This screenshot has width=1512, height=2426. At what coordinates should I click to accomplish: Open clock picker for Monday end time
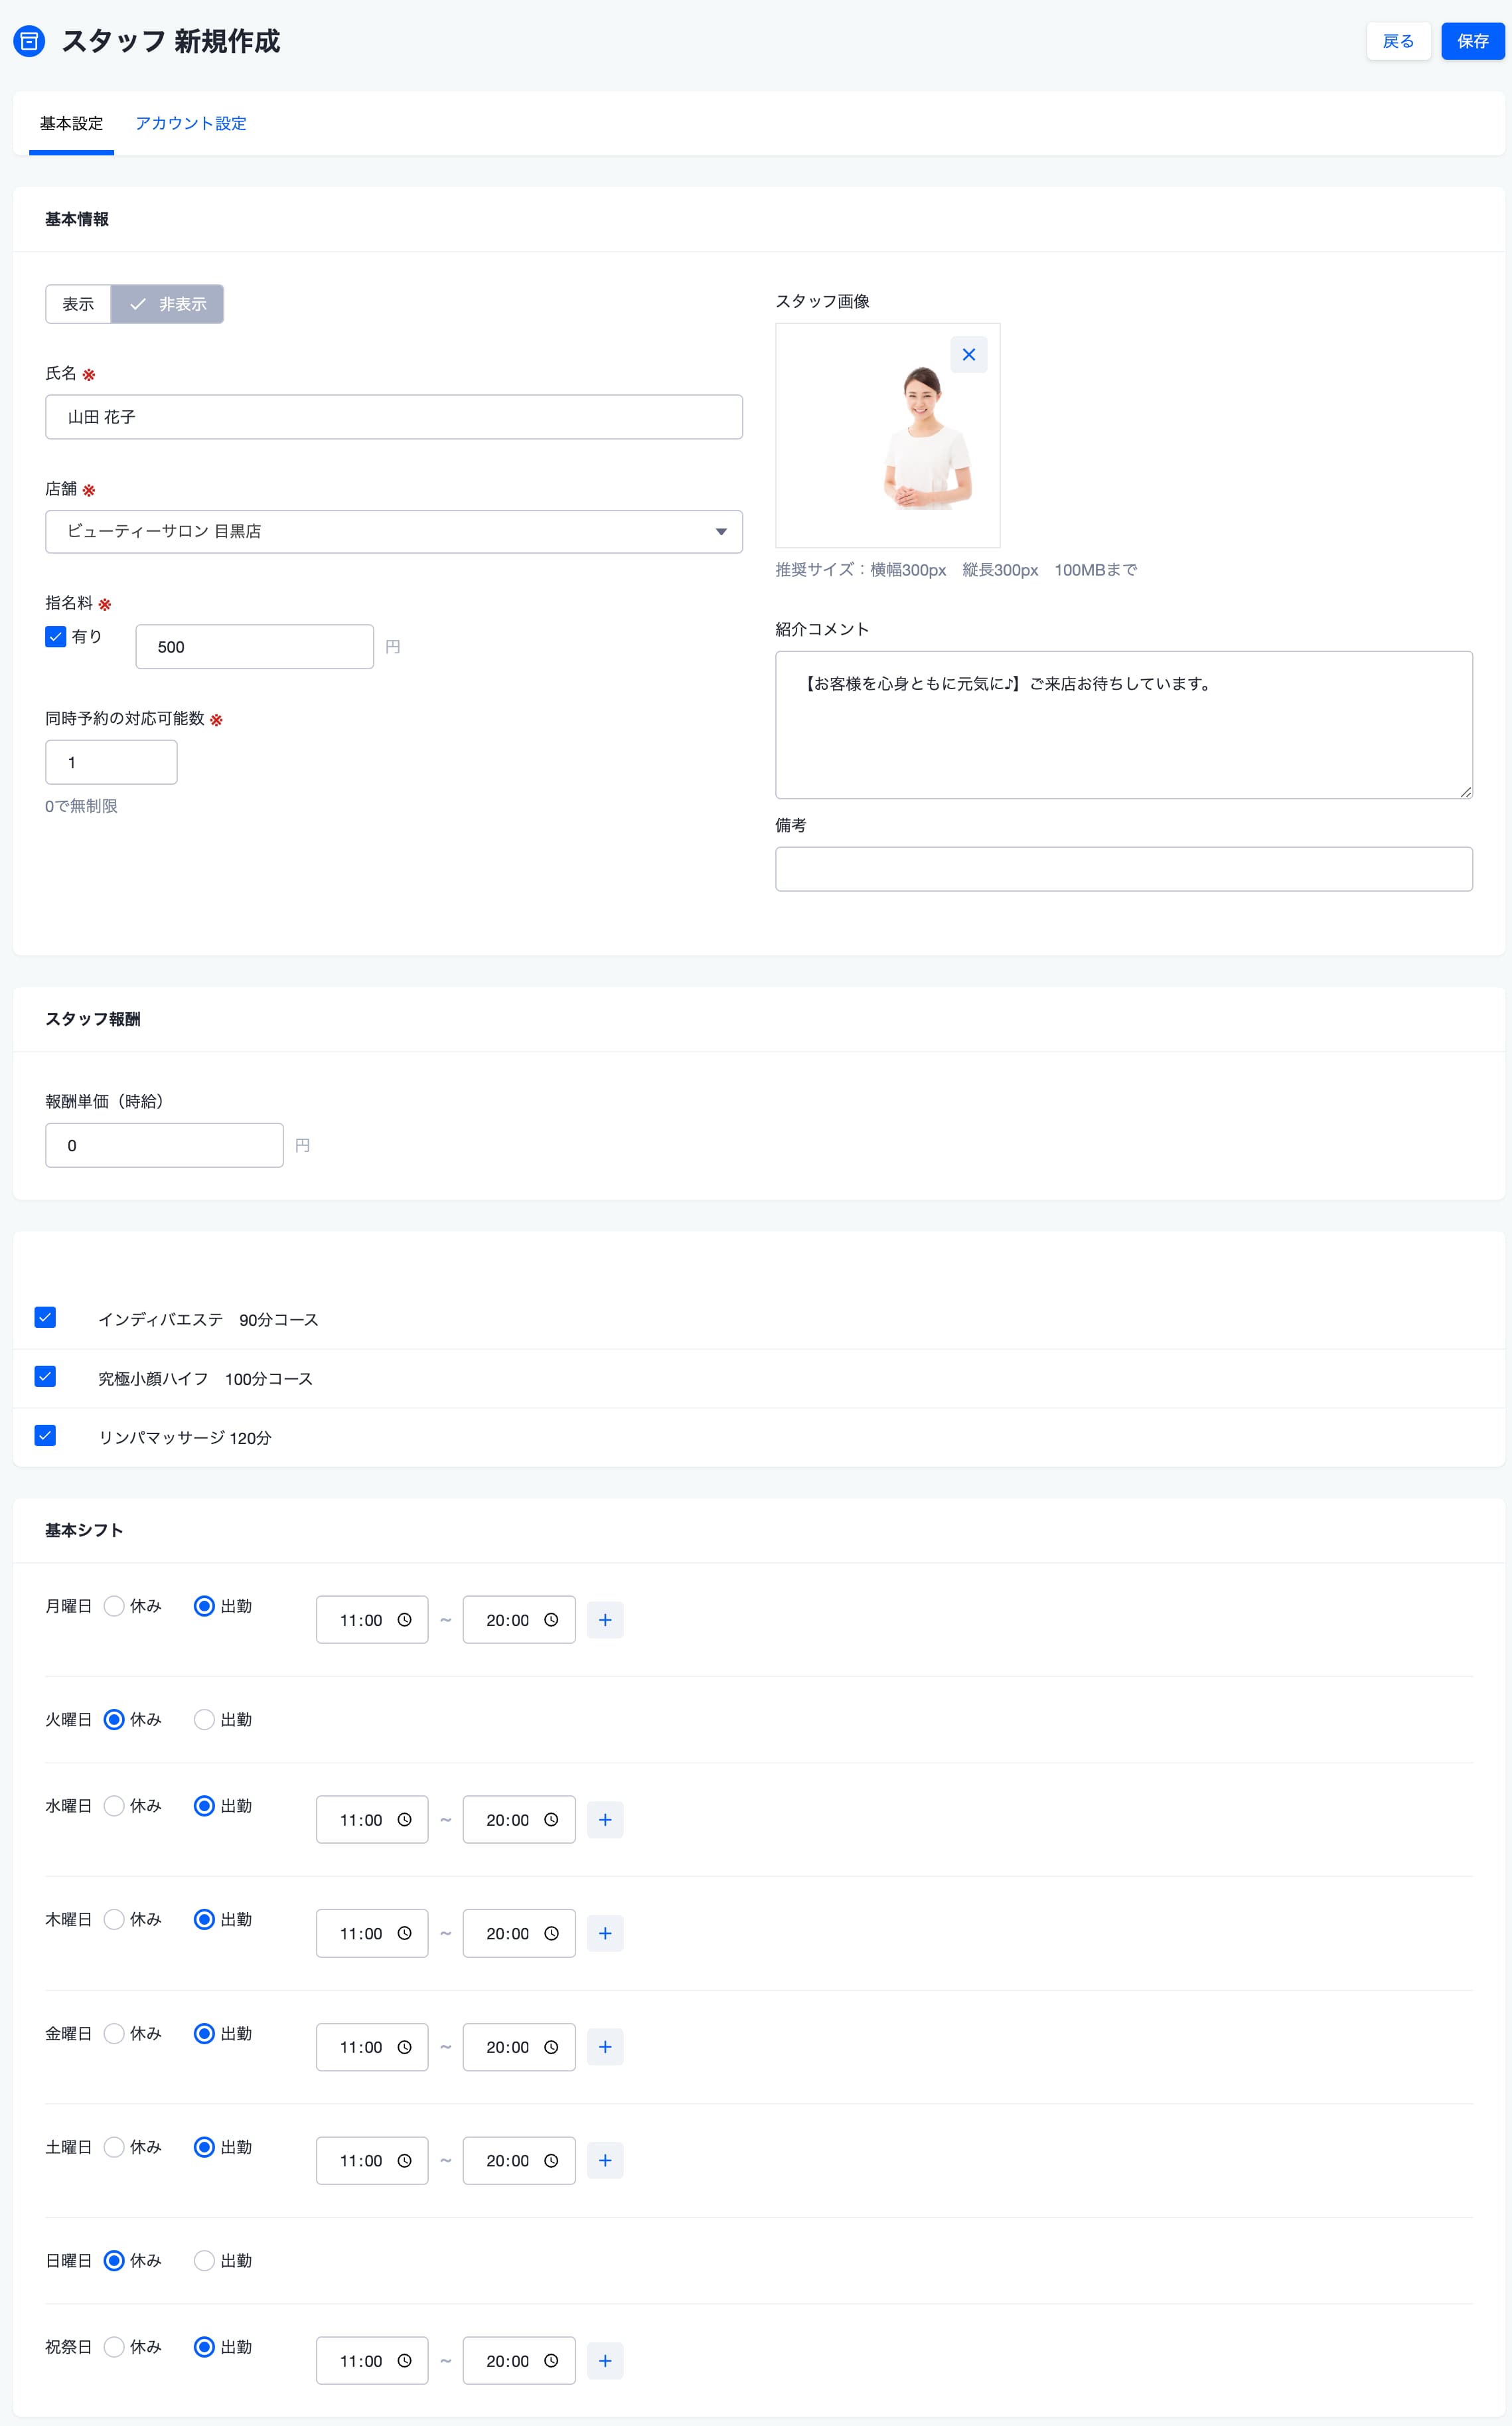[551, 1620]
